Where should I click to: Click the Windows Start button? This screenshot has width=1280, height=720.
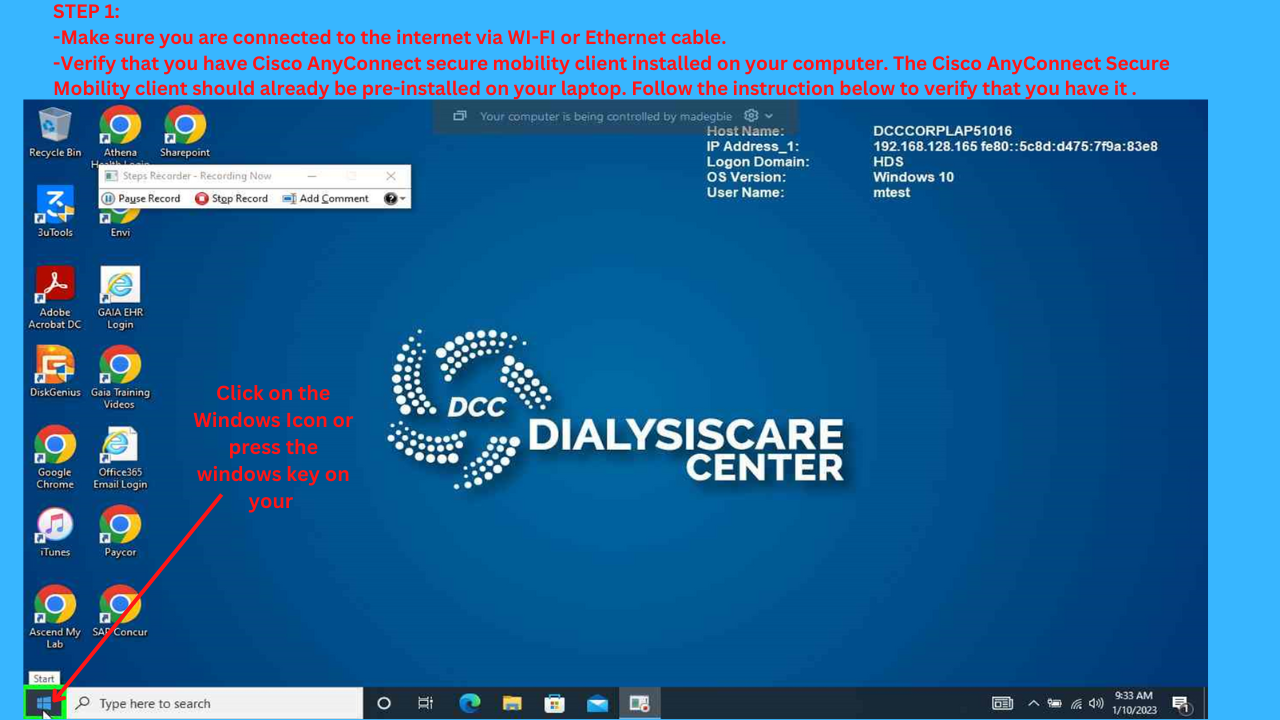click(44, 704)
